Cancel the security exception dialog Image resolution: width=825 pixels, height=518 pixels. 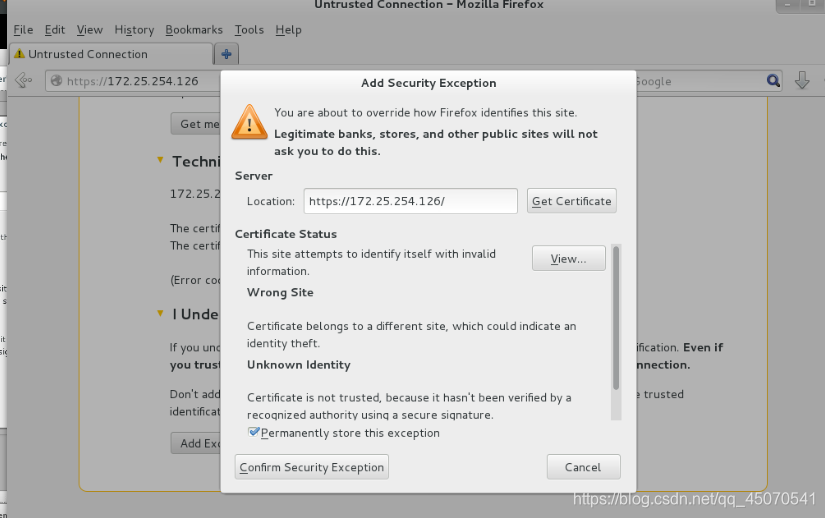(x=583, y=467)
